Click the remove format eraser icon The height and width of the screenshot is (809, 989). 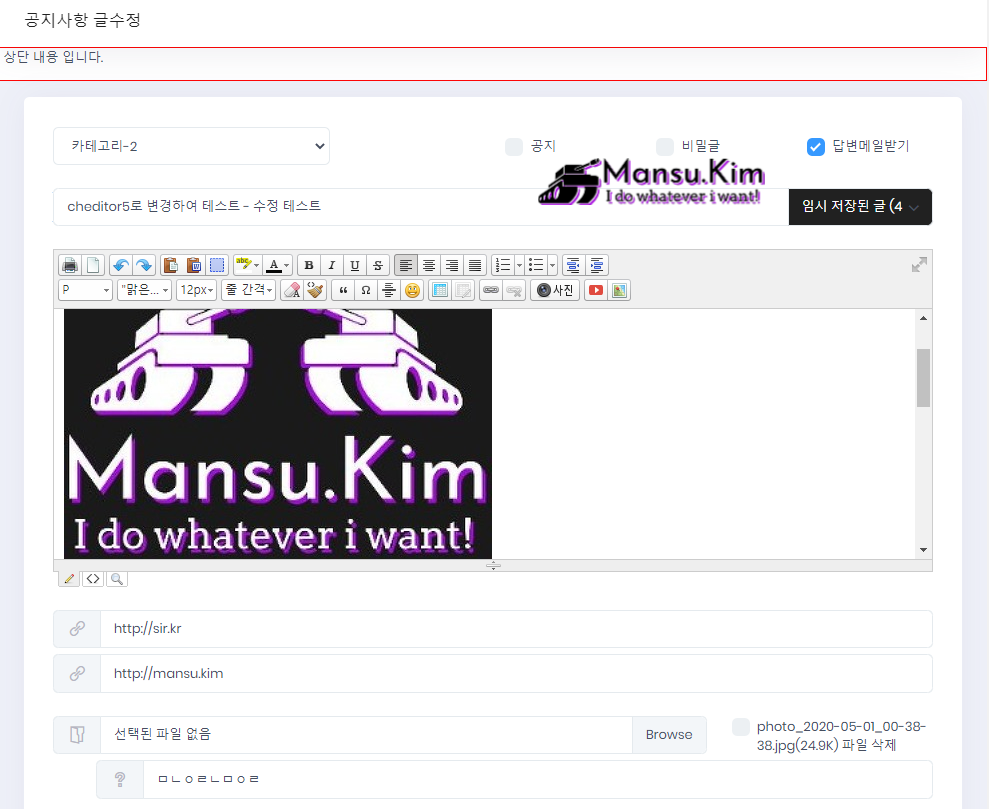point(292,290)
